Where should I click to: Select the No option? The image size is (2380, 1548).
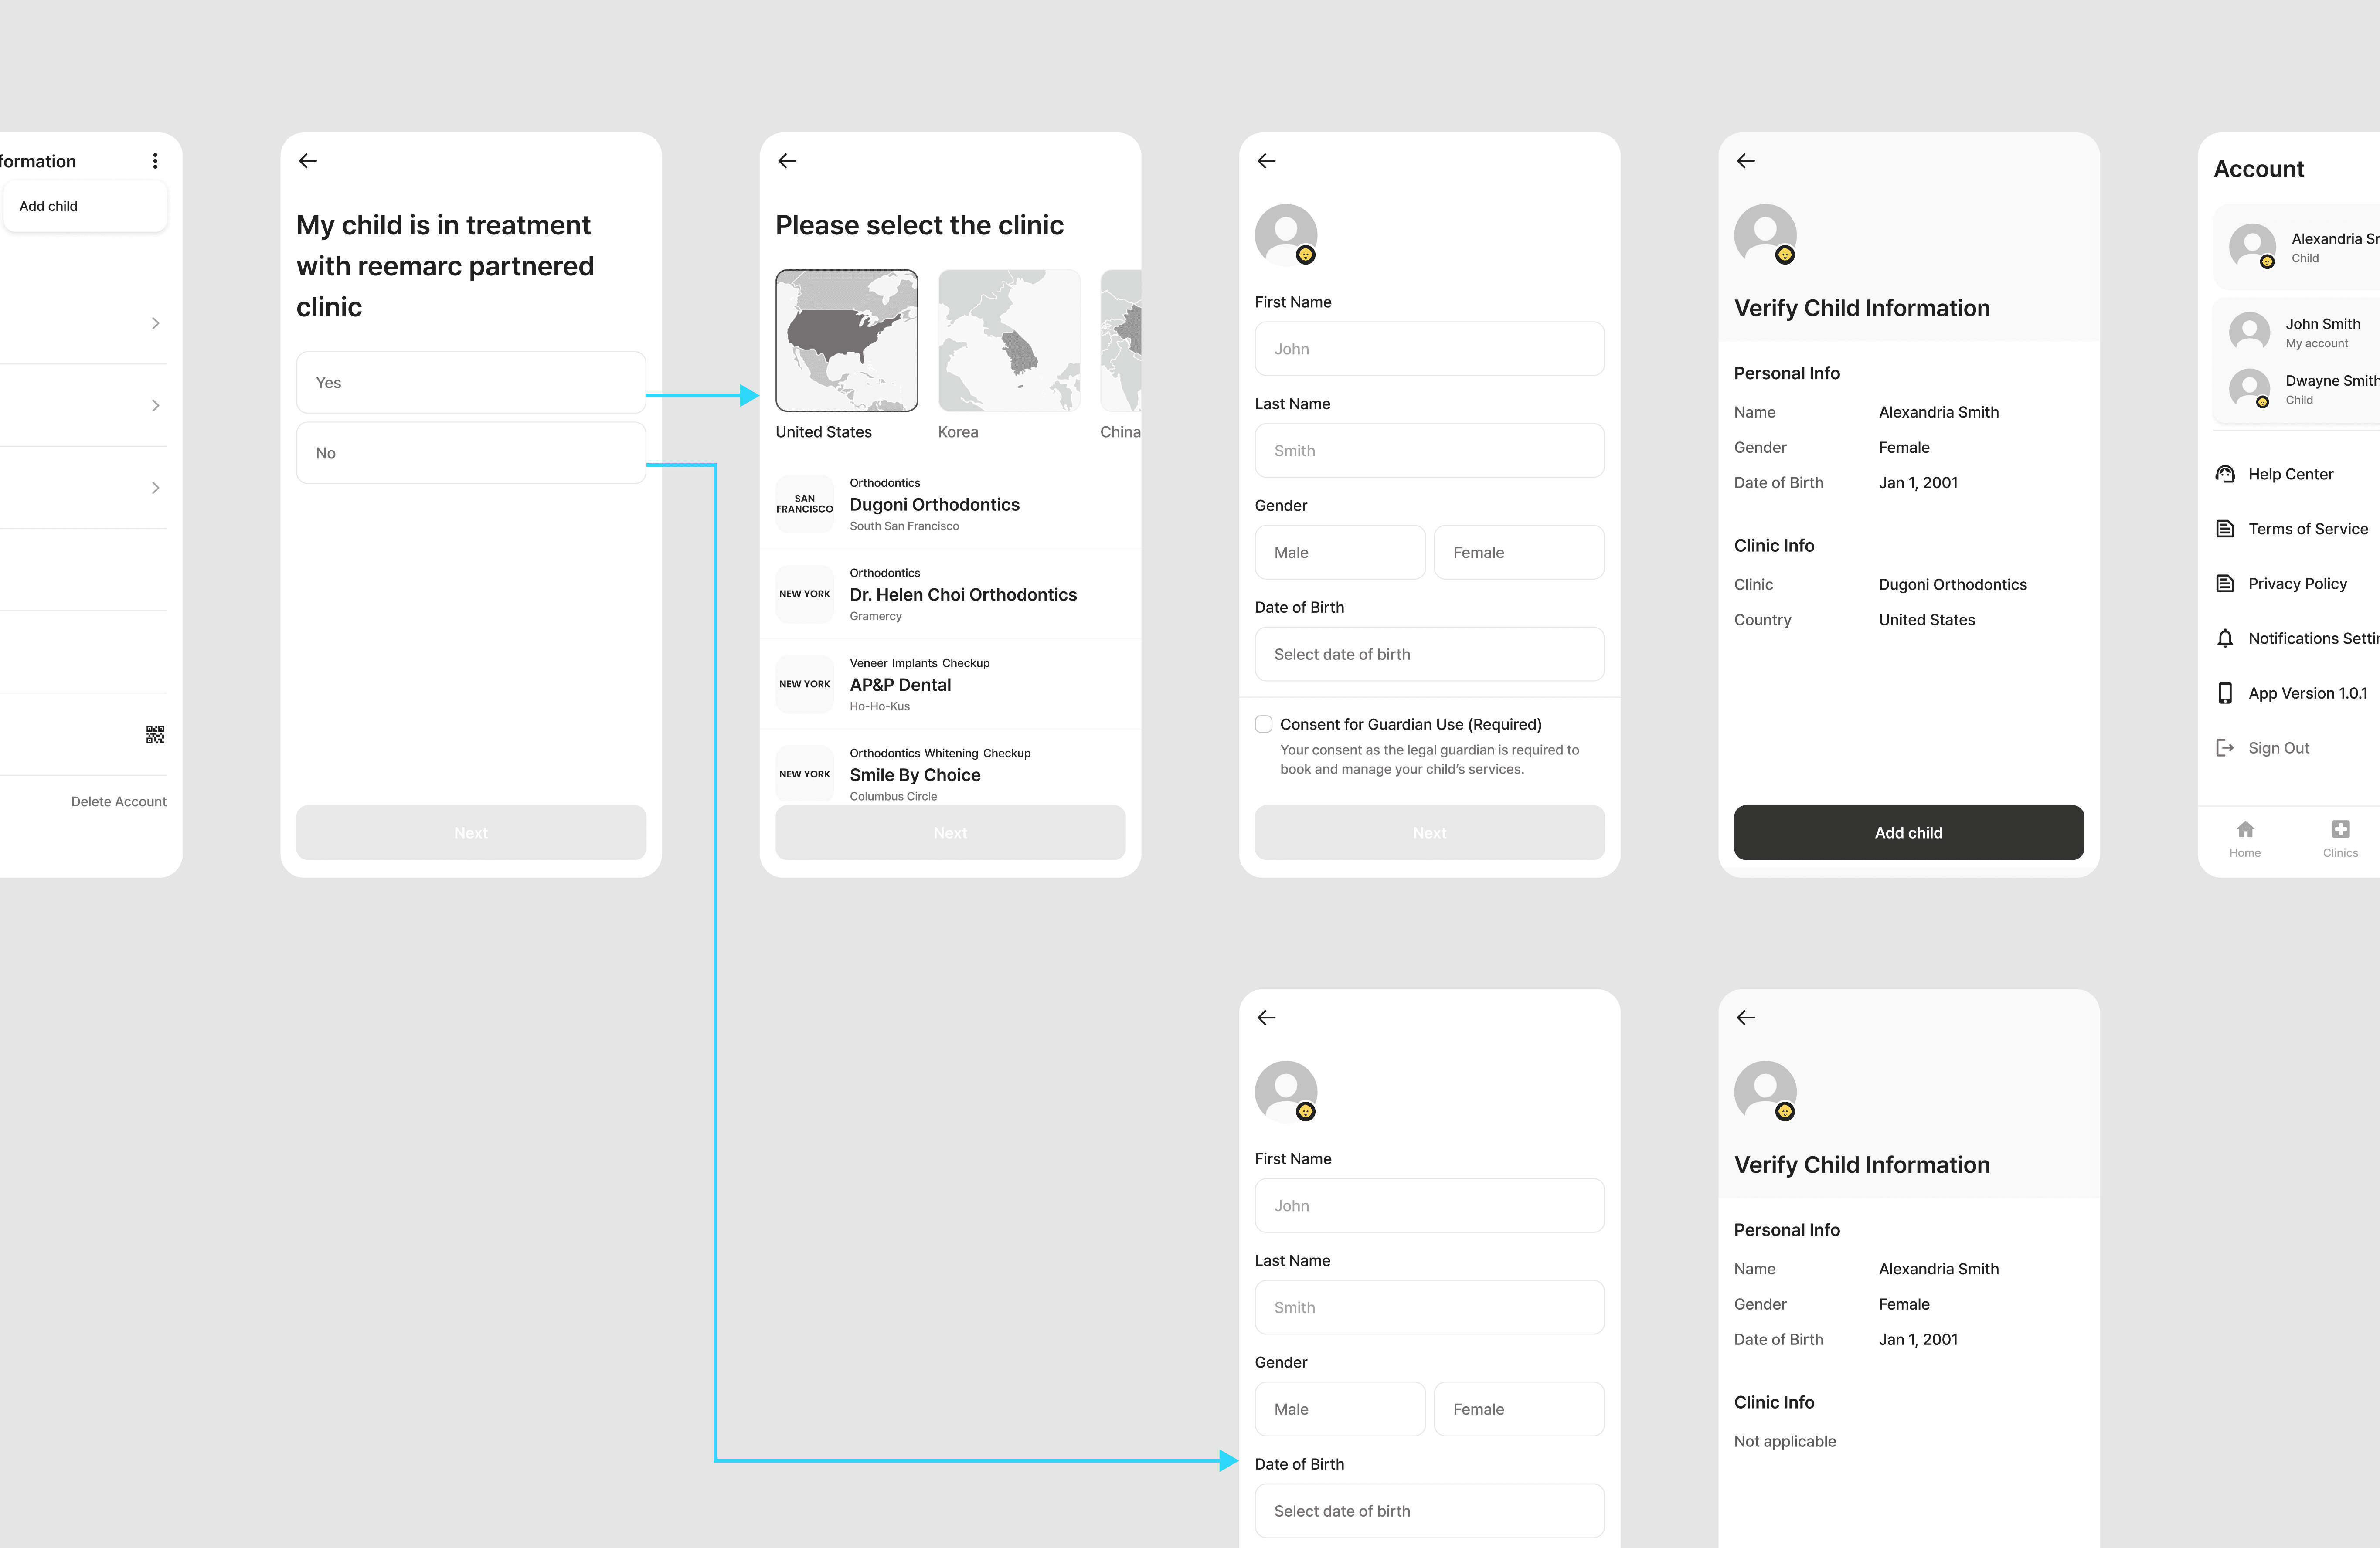click(x=471, y=453)
